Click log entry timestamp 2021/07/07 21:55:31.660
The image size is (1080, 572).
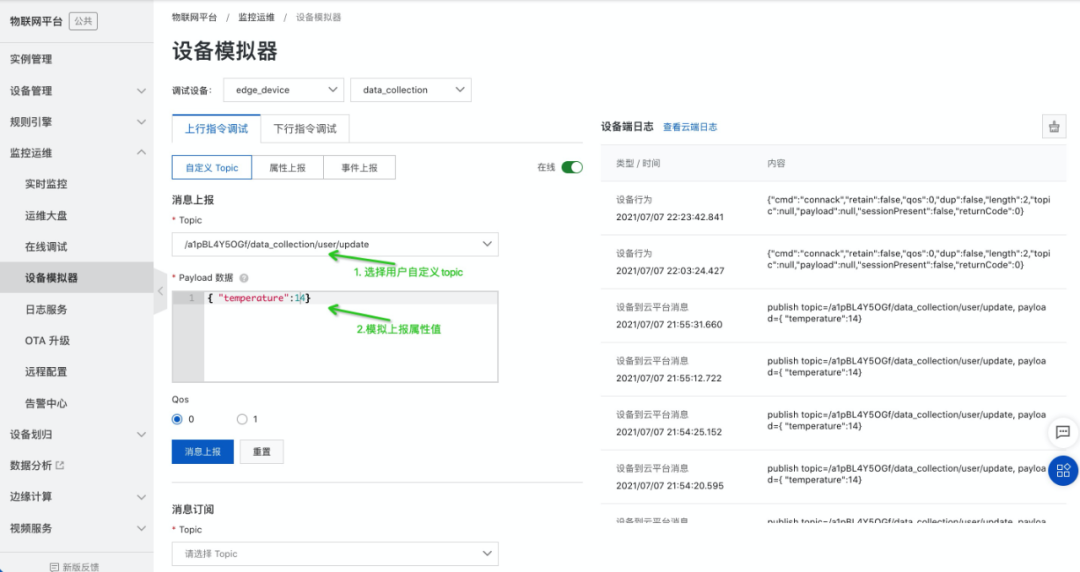(x=669, y=325)
